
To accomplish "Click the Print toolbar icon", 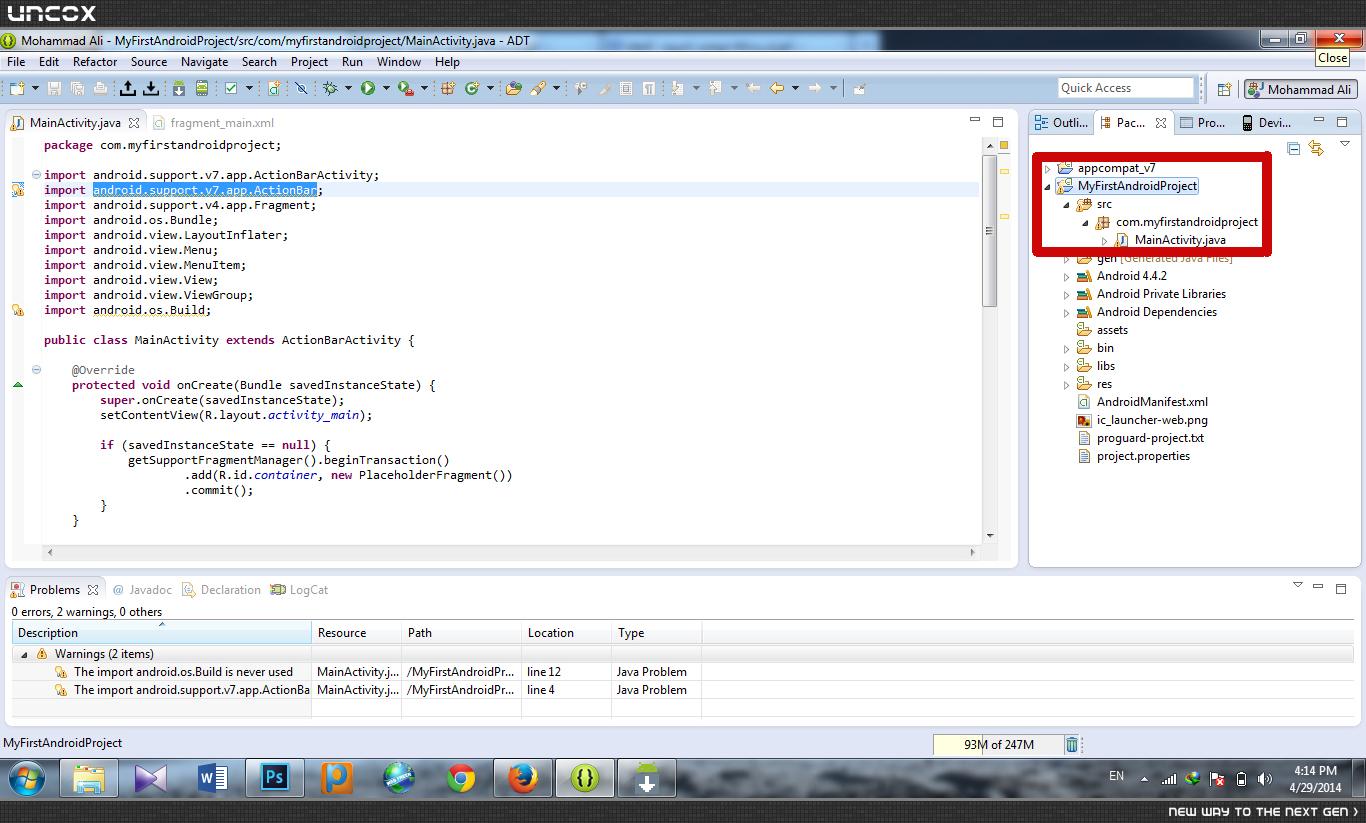I will click(x=100, y=88).
